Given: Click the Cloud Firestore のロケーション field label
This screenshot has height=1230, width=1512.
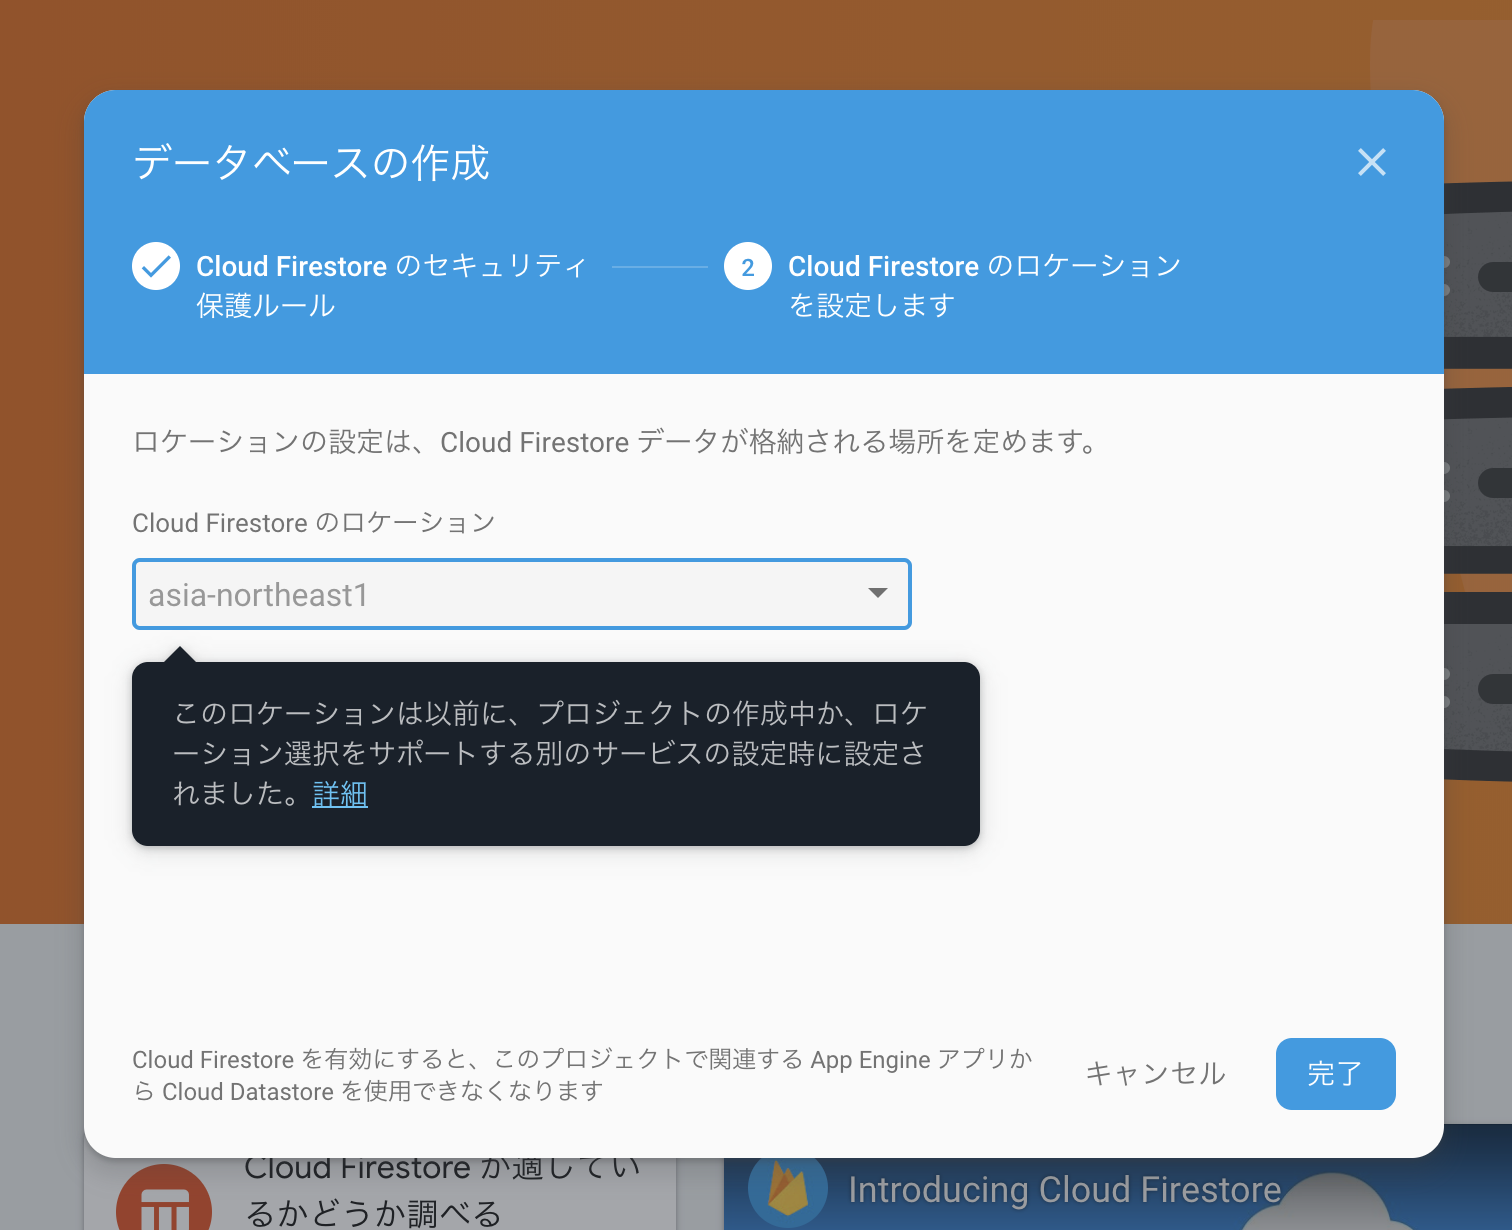Looking at the screenshot, I should pyautogui.click(x=314, y=523).
